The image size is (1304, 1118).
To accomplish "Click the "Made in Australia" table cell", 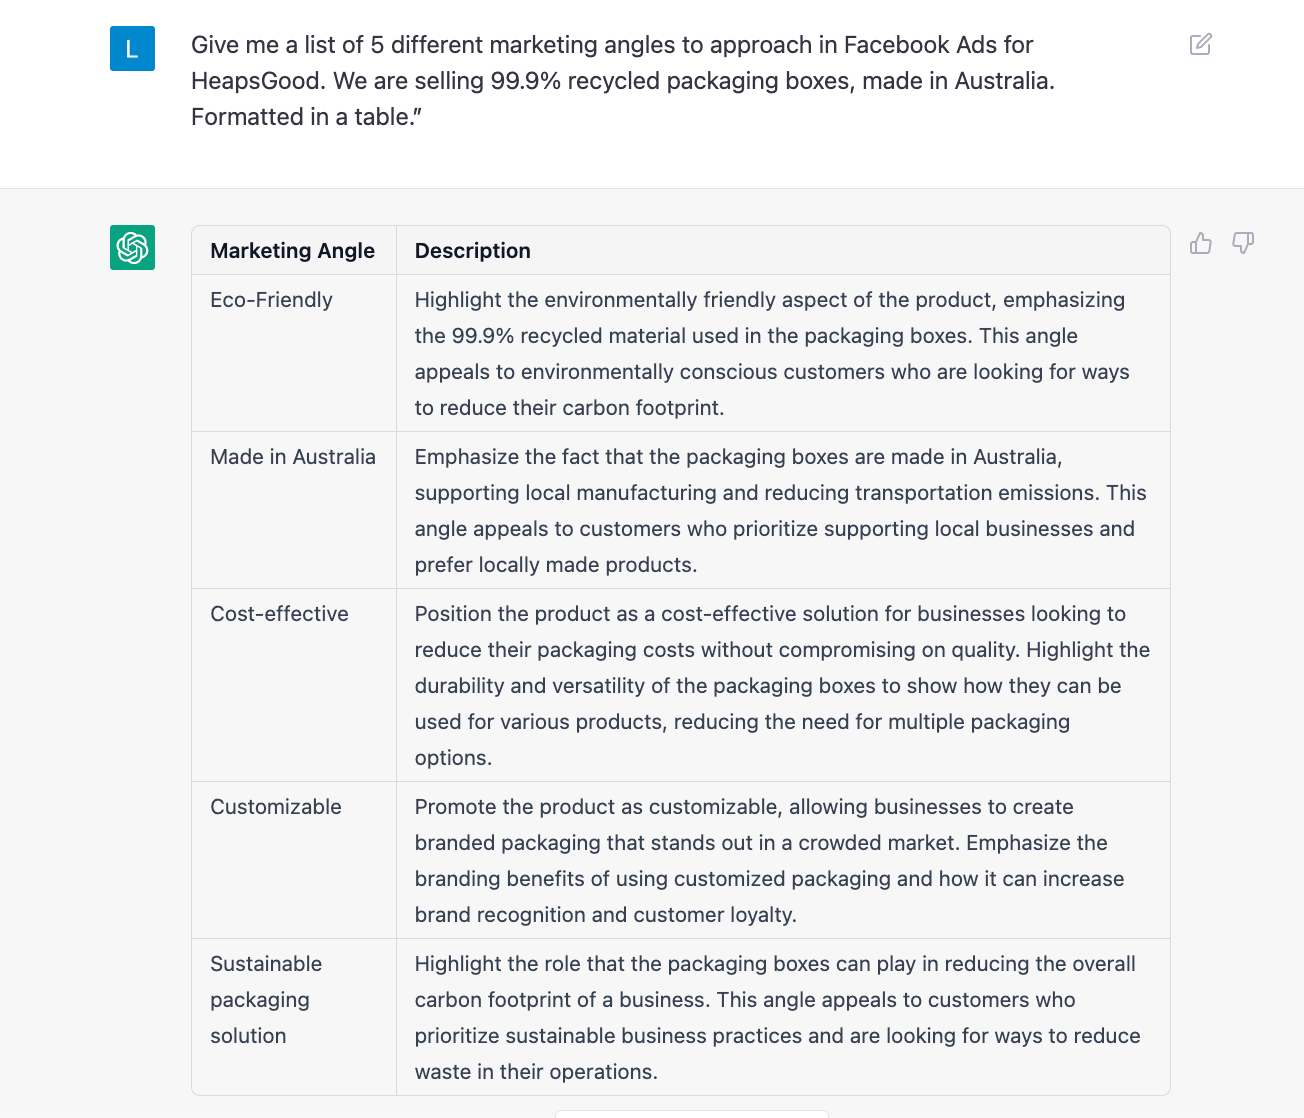I will 294,510.
